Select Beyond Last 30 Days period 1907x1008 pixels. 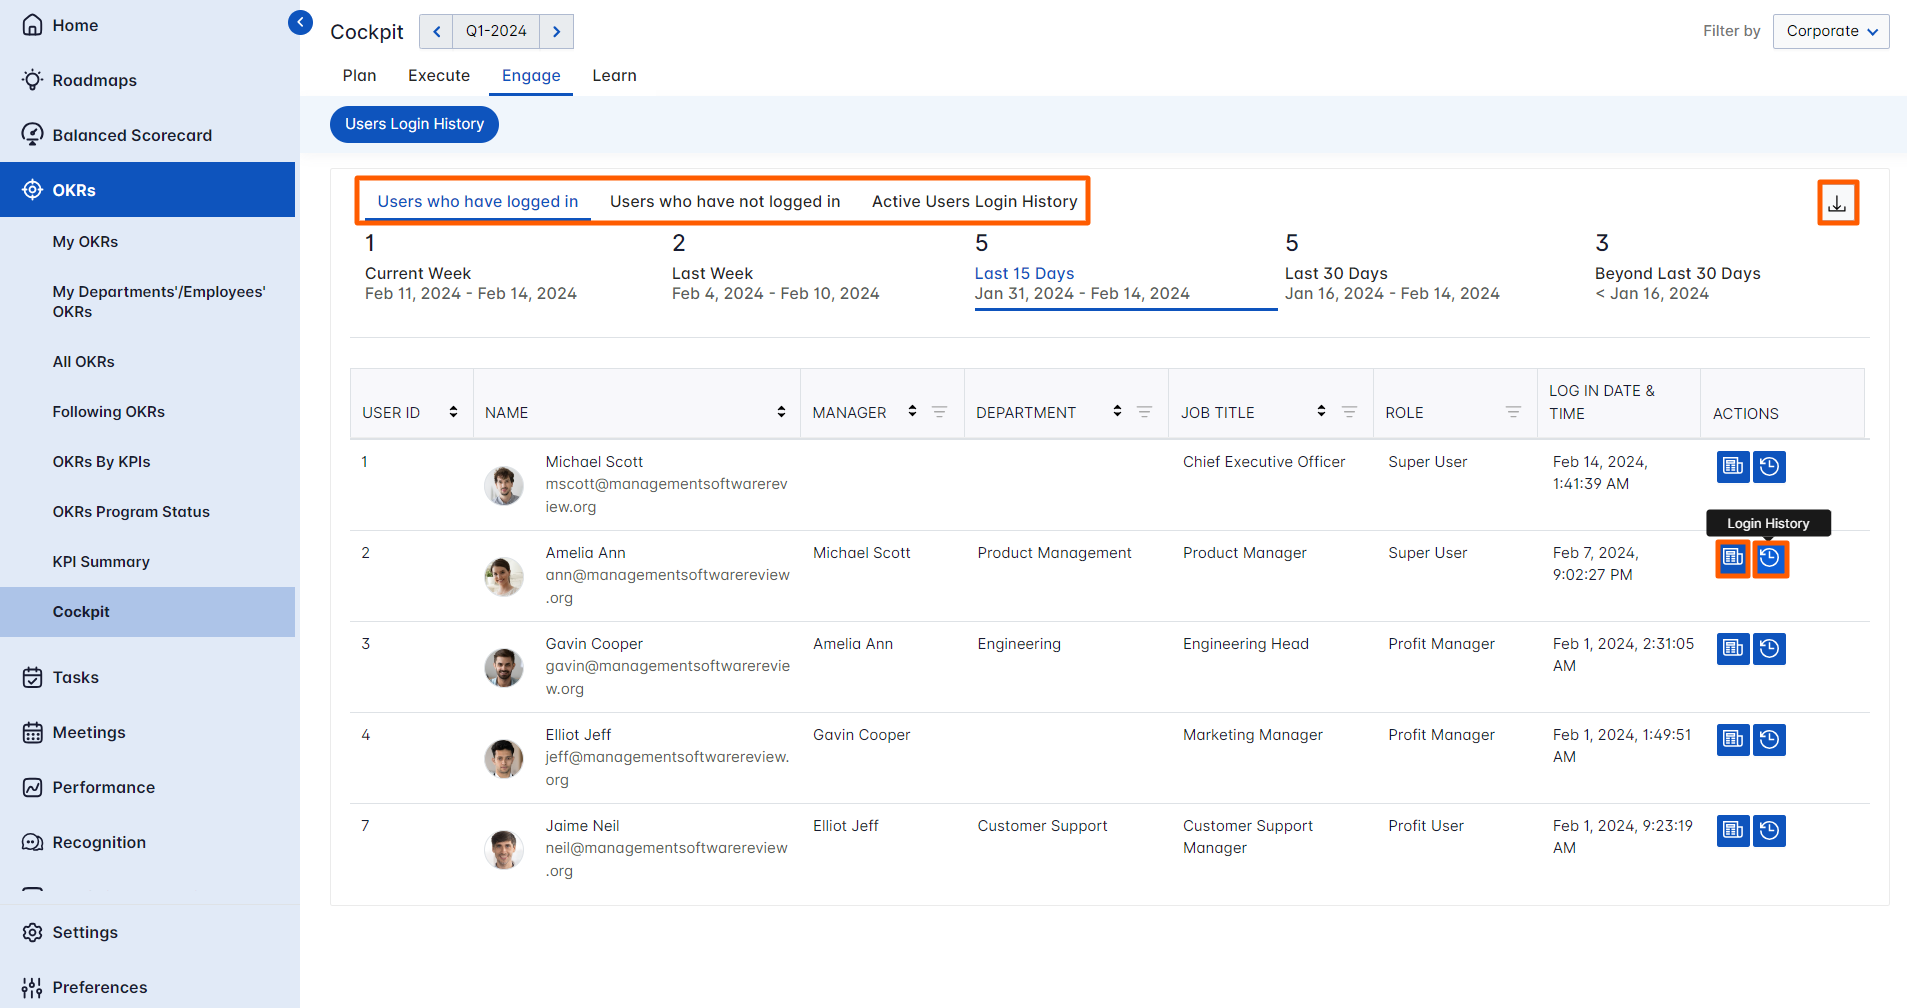pyautogui.click(x=1678, y=269)
